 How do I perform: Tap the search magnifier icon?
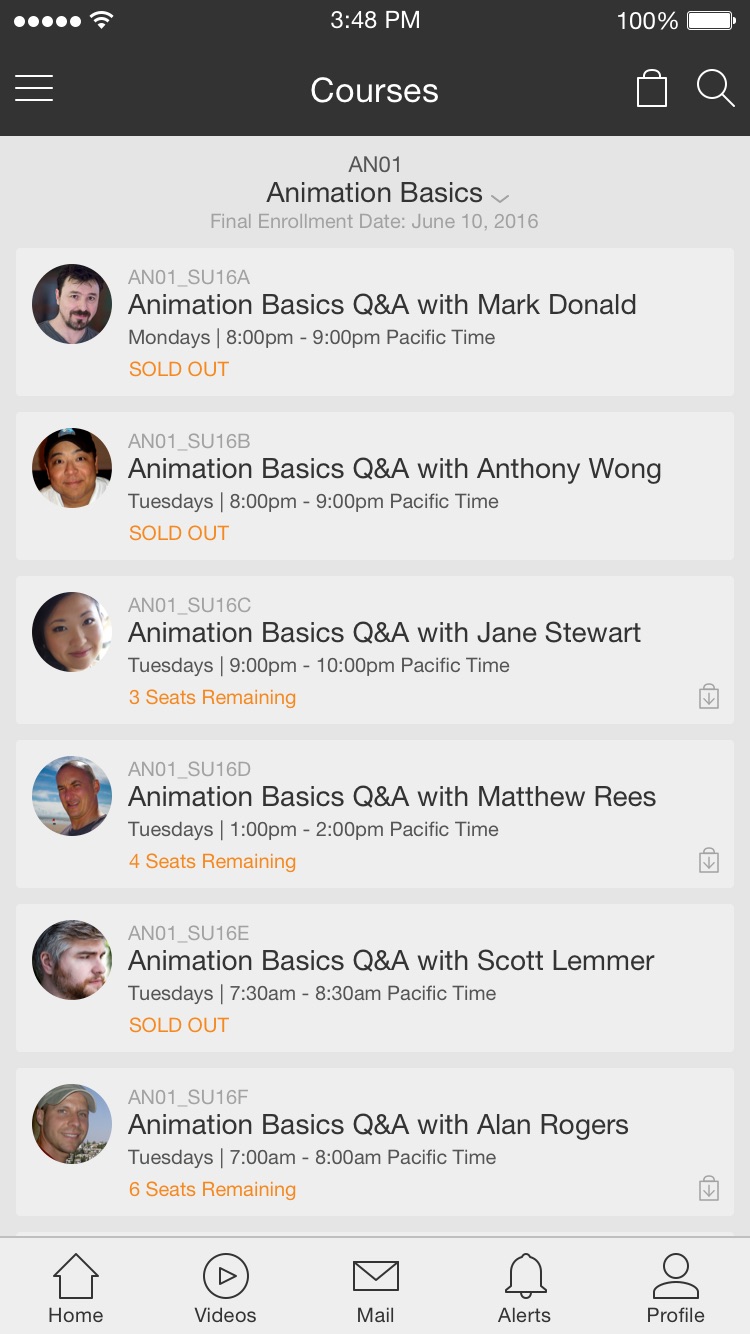[716, 88]
